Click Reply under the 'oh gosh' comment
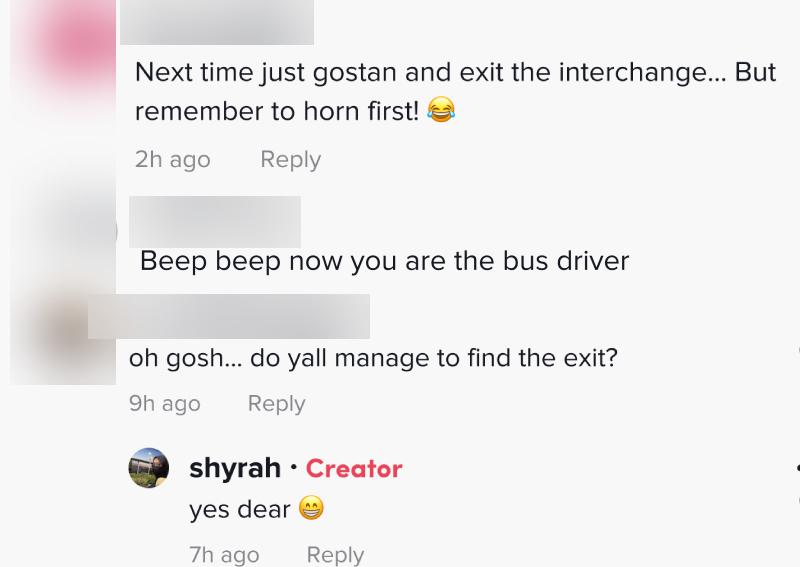This screenshot has width=800, height=567. tap(276, 404)
